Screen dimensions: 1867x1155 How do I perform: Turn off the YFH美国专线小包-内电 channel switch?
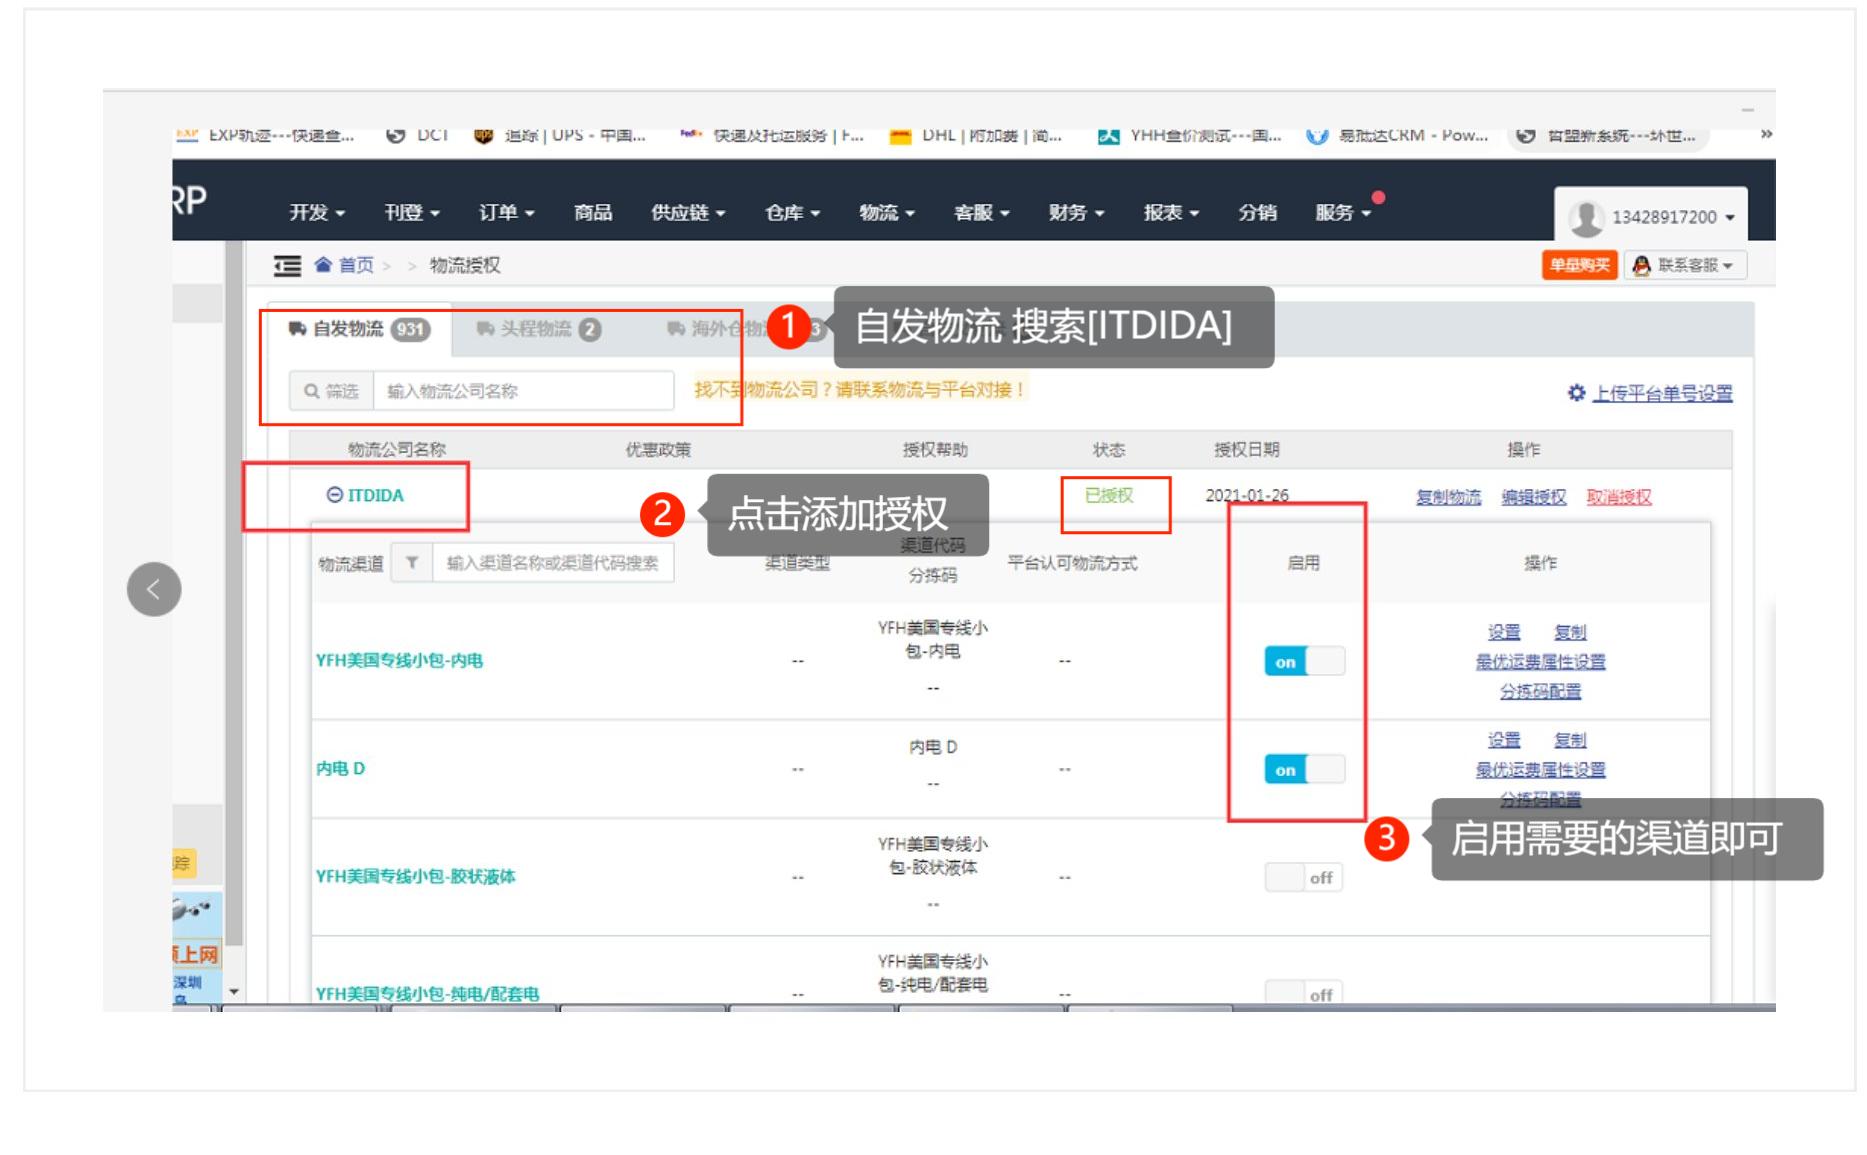1304,661
